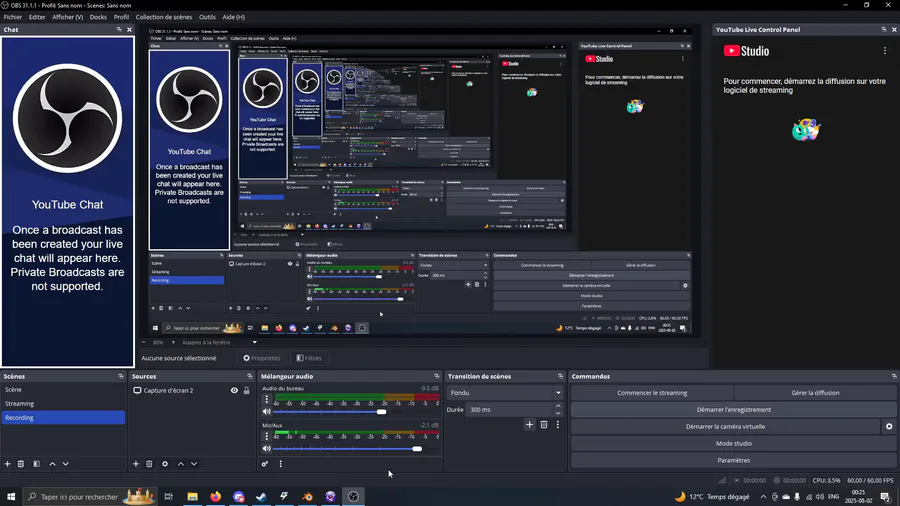Zoom out preview with minus button
The height and width of the screenshot is (506, 900).
click(x=144, y=342)
